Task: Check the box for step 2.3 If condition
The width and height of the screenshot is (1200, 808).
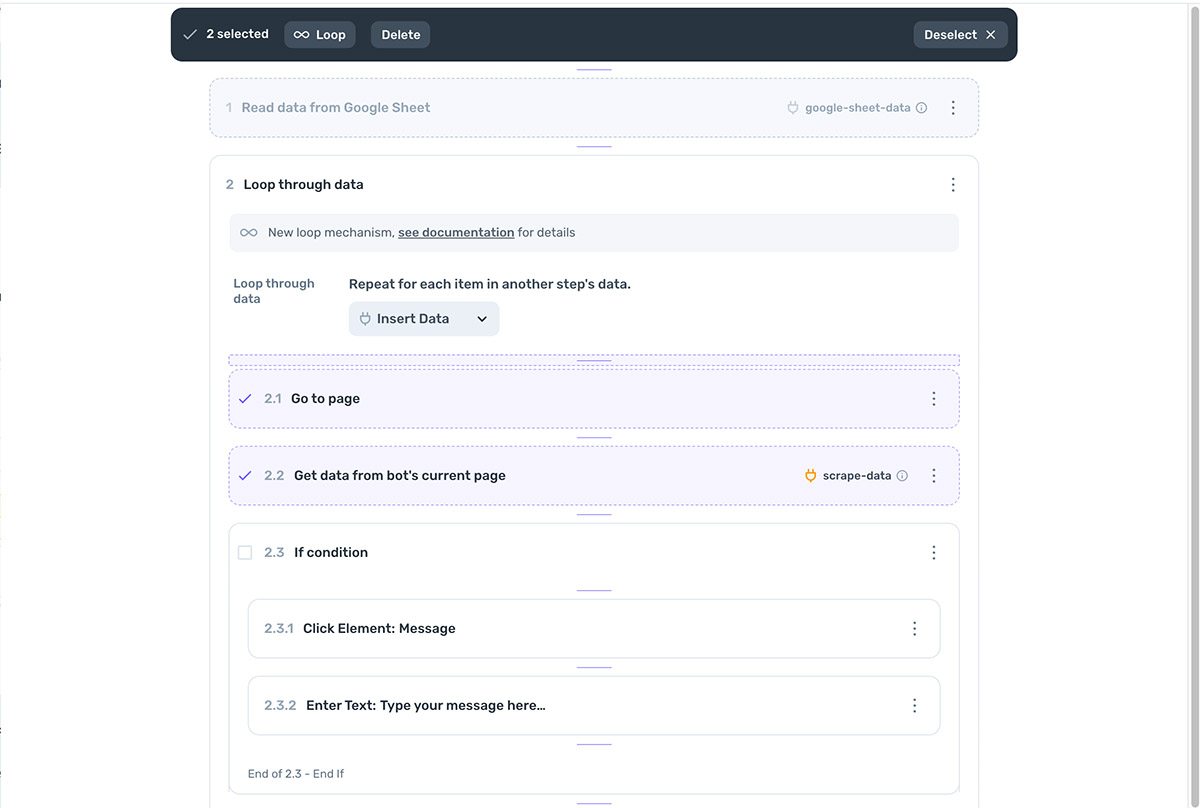Action: pyautogui.click(x=245, y=553)
